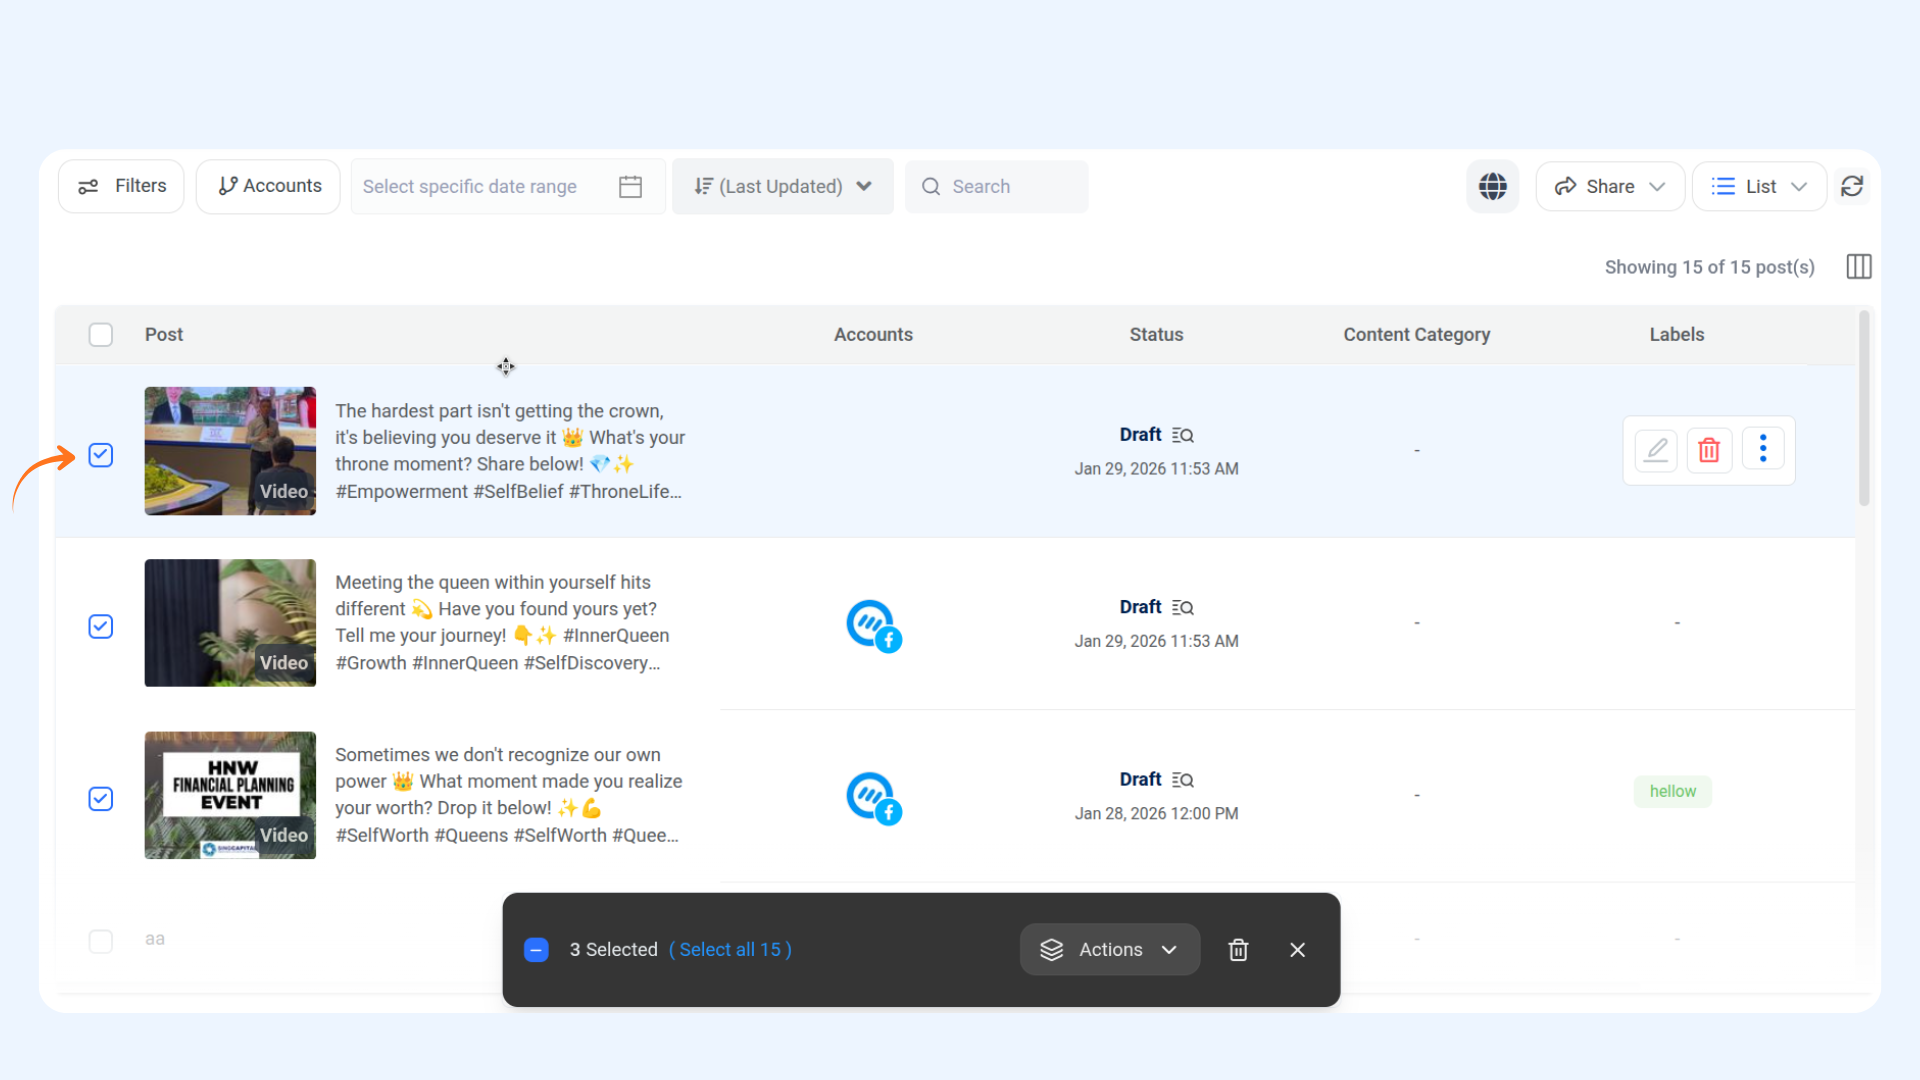Click the red trash icon on first post
1920x1080 pixels.
point(1709,450)
